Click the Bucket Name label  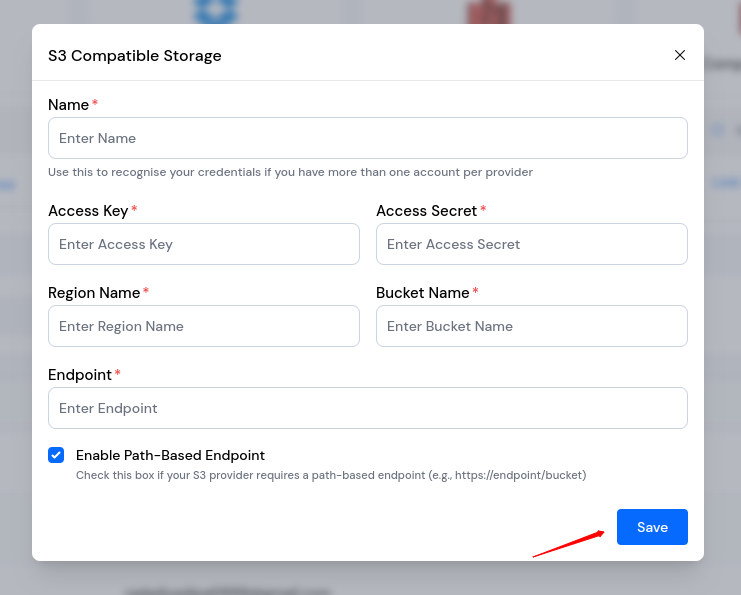click(422, 293)
